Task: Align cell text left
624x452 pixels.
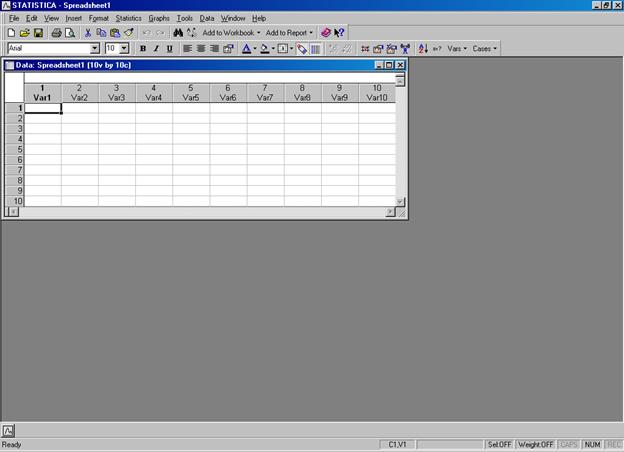Action: tap(187, 49)
